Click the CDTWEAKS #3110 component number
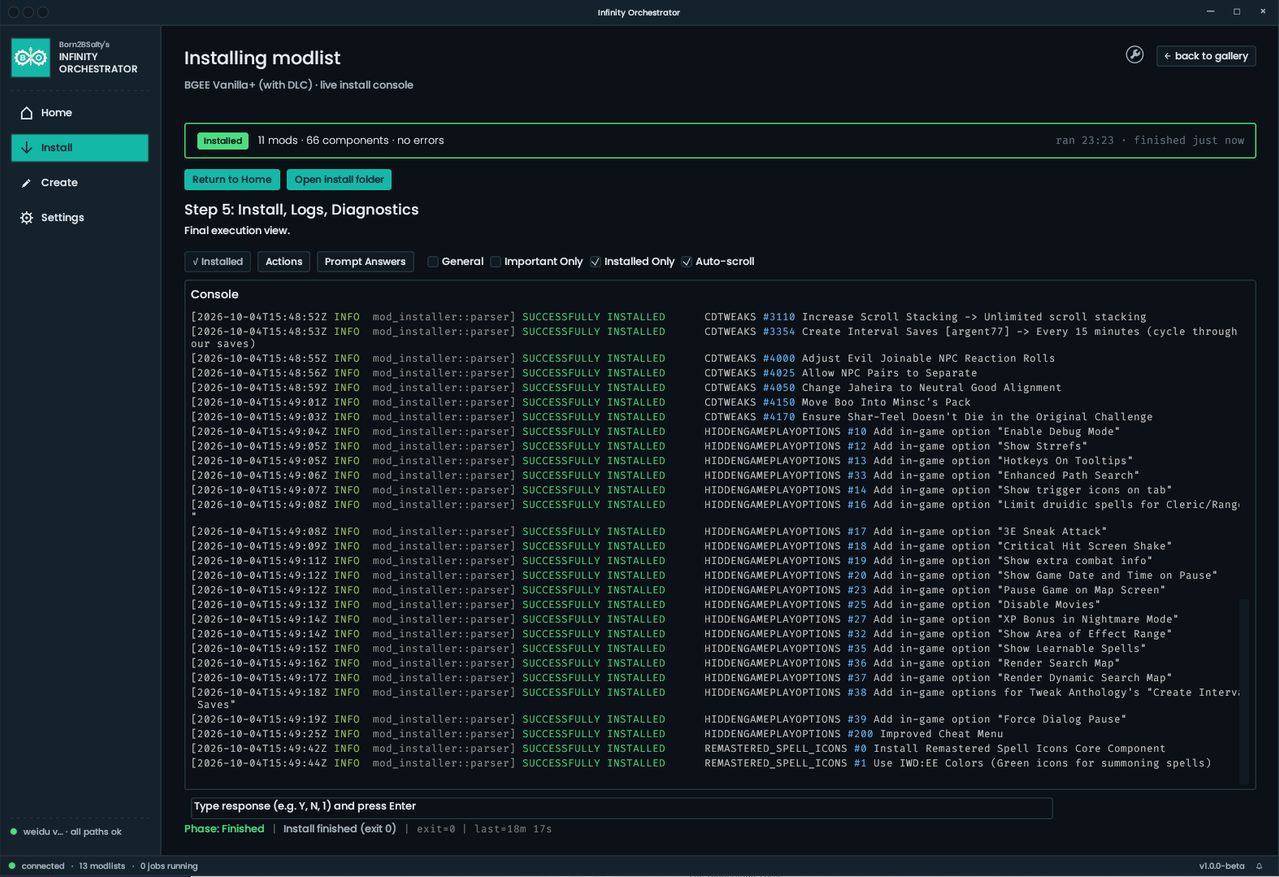This screenshot has width=1279, height=877. pos(779,317)
